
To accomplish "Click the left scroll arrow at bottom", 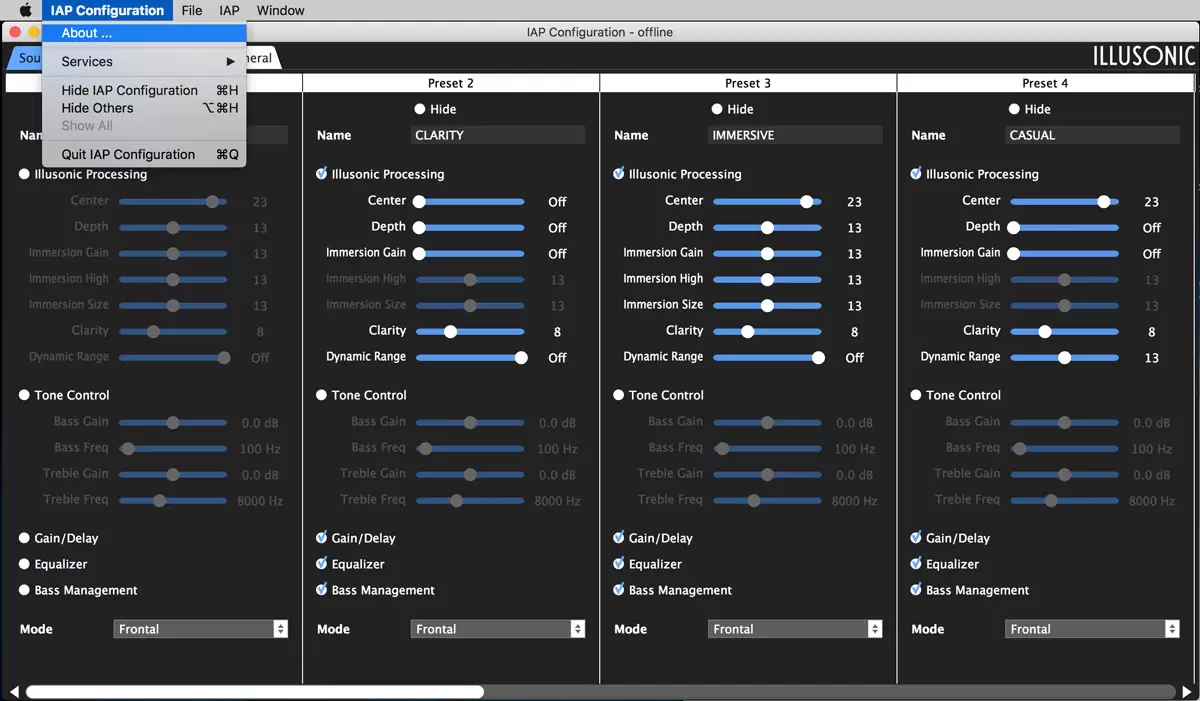I will [x=14, y=692].
